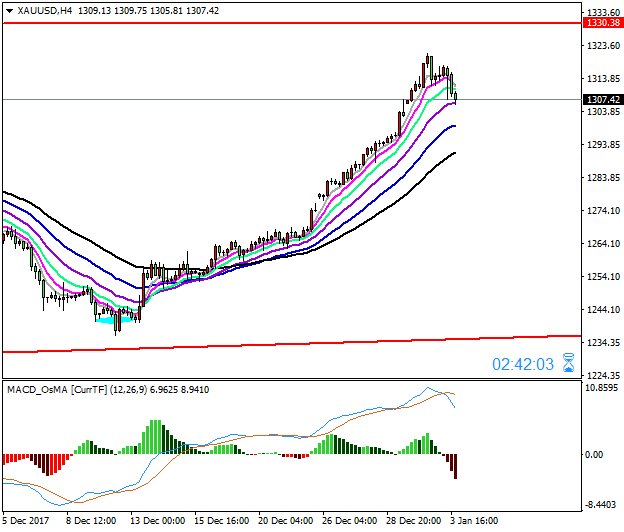This screenshot has height=532, width=624.
Task: Click the last red MACD histogram bar
Action: [455, 466]
